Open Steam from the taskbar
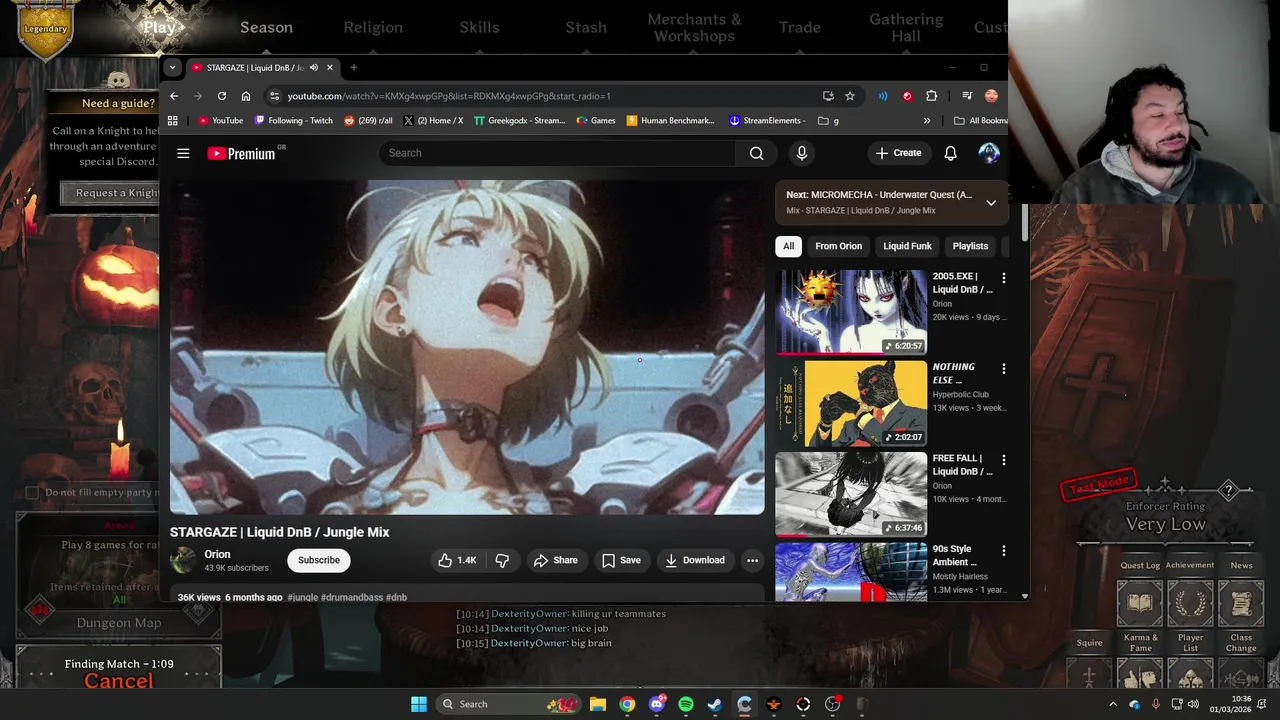Screen dimensions: 1280x720 pos(715,704)
